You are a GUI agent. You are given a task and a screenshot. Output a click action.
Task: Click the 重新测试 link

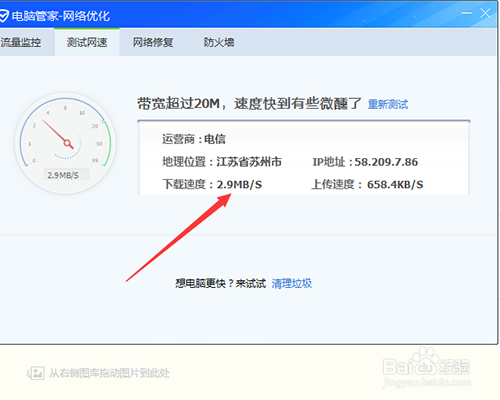coord(388,104)
